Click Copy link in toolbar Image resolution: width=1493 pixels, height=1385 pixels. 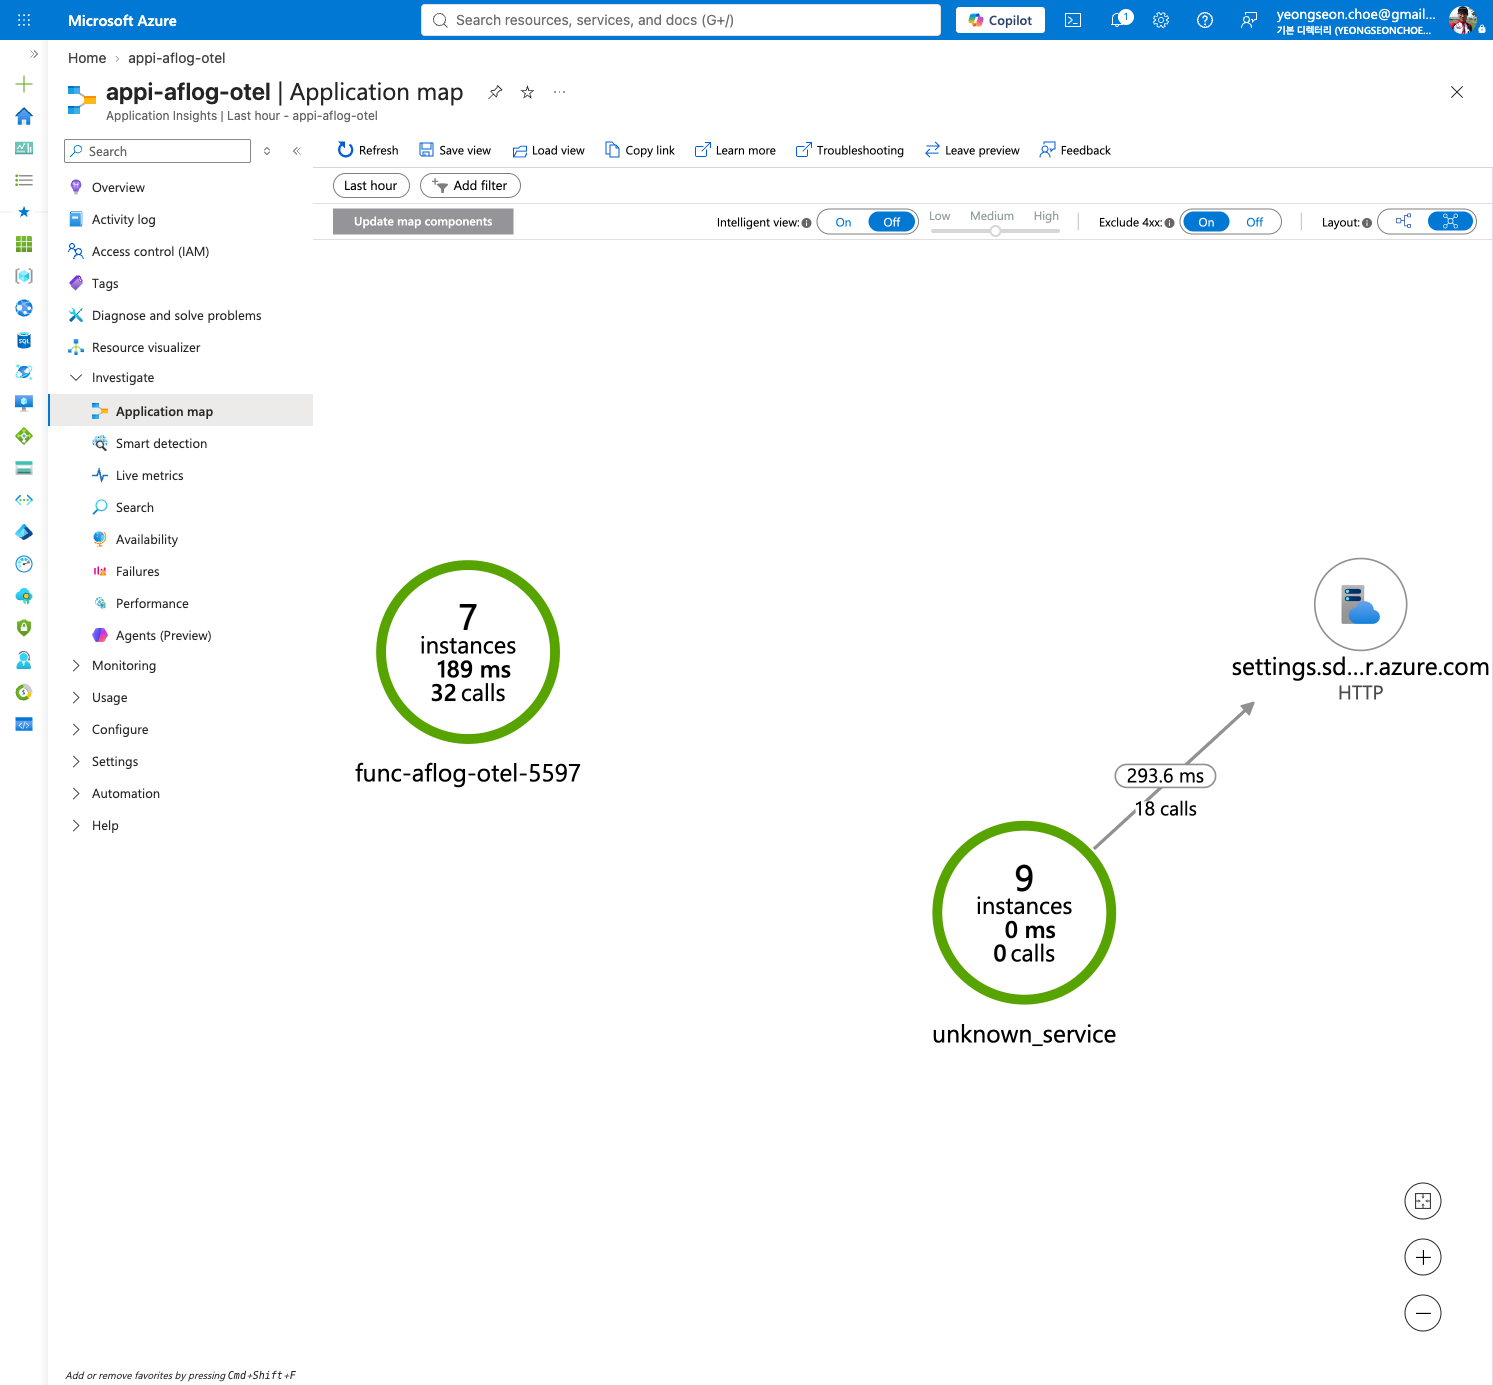640,150
